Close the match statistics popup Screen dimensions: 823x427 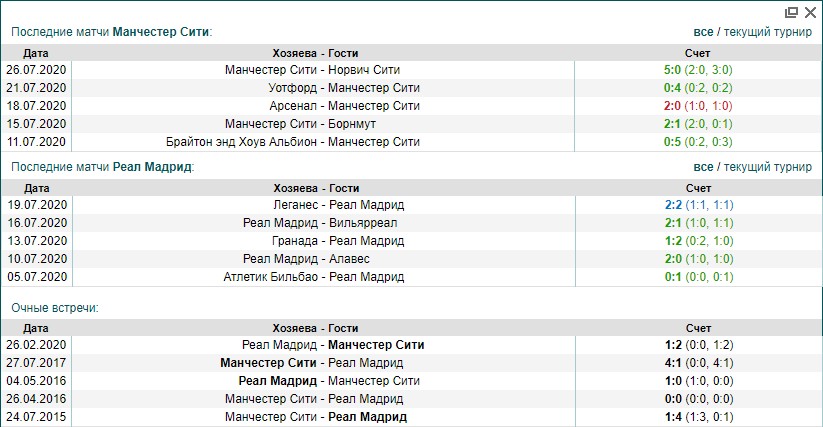coord(810,12)
